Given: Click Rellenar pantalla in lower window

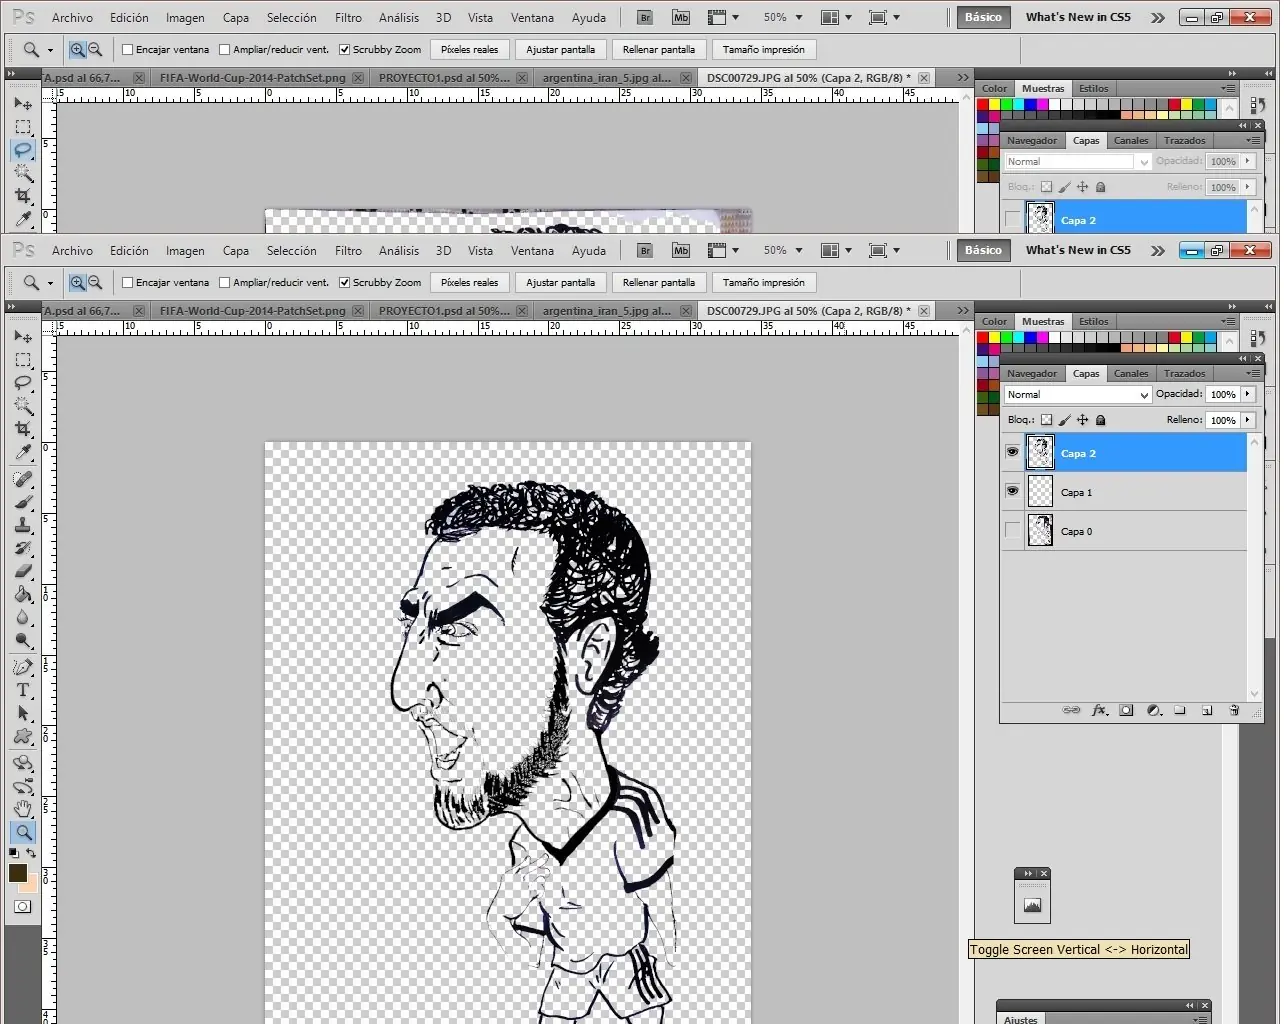Looking at the screenshot, I should coord(659,283).
